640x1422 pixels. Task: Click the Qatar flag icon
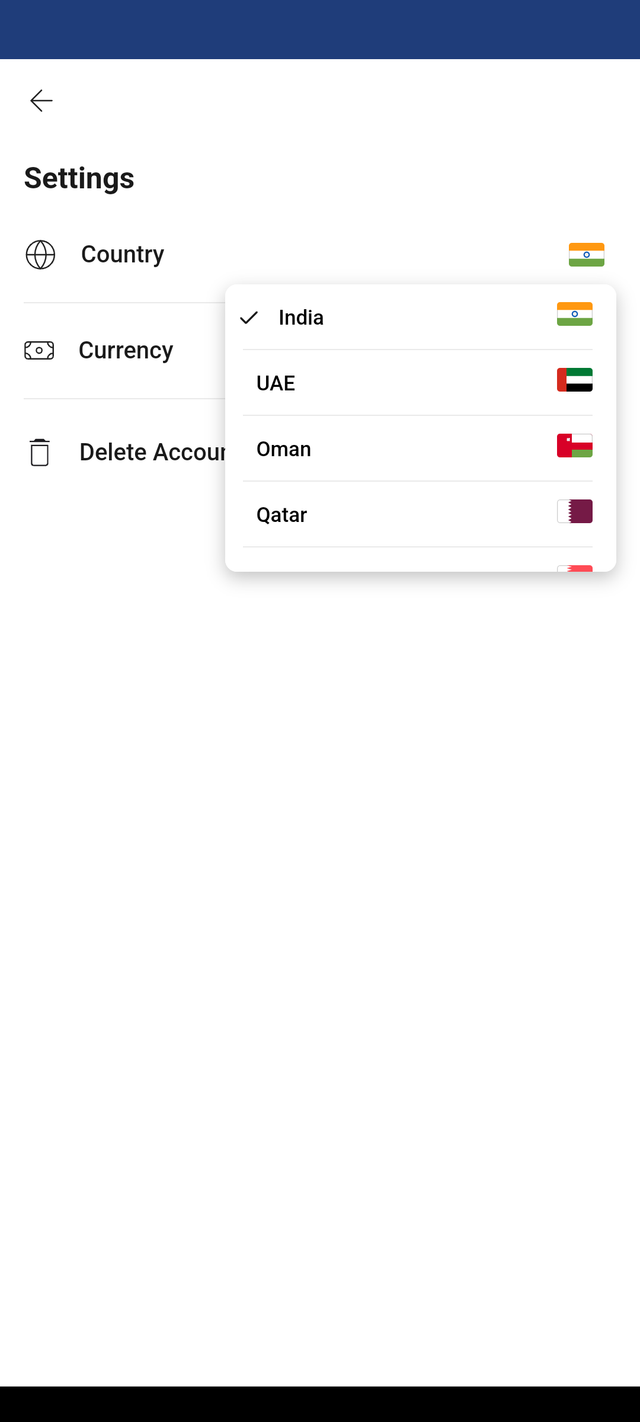(574, 512)
